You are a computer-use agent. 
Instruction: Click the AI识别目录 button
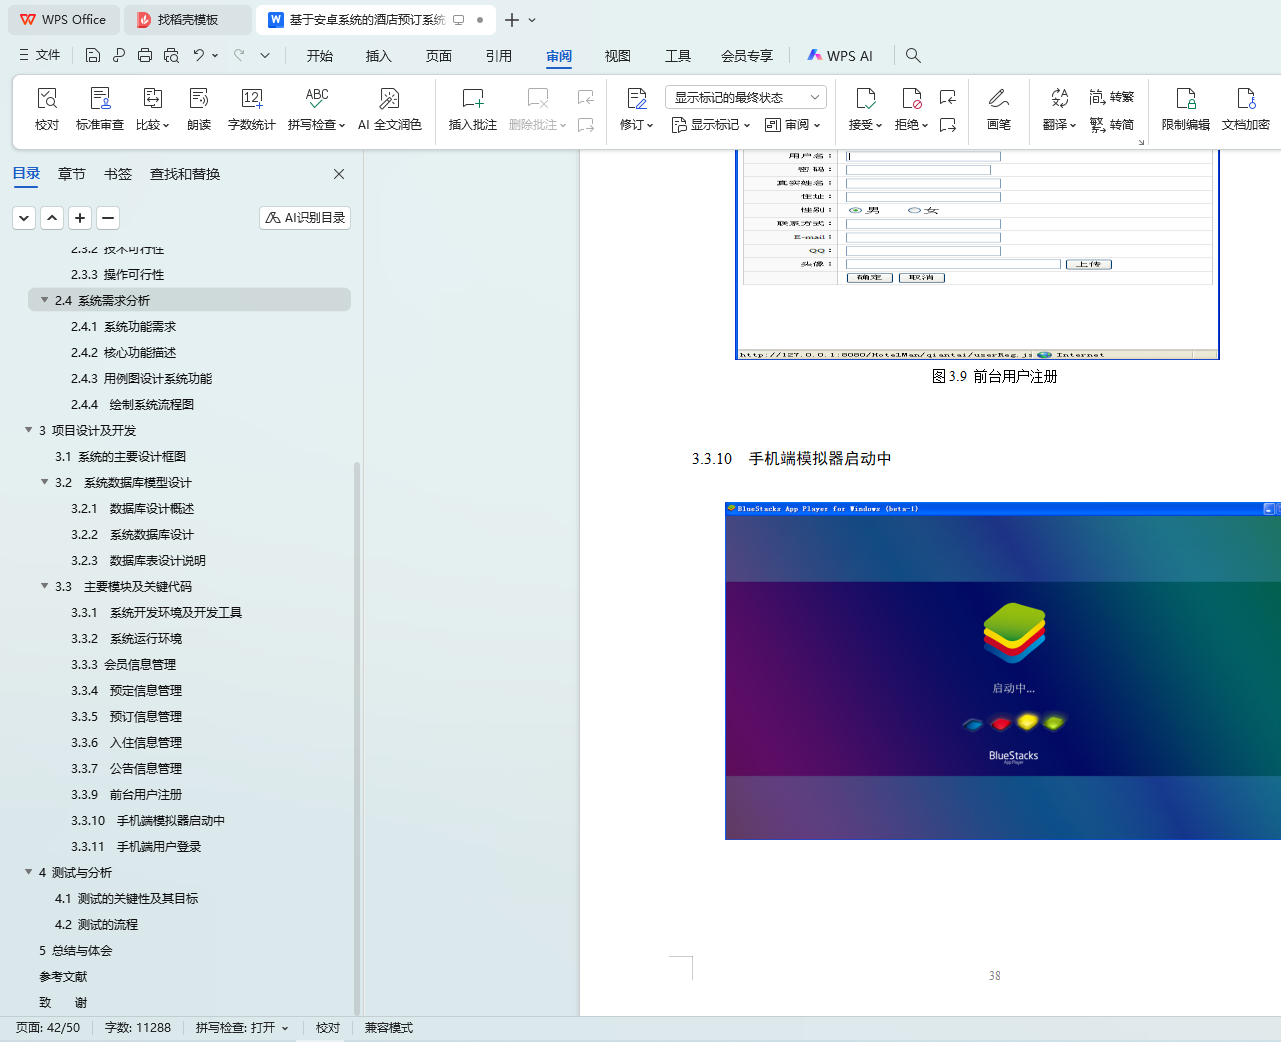pos(305,218)
